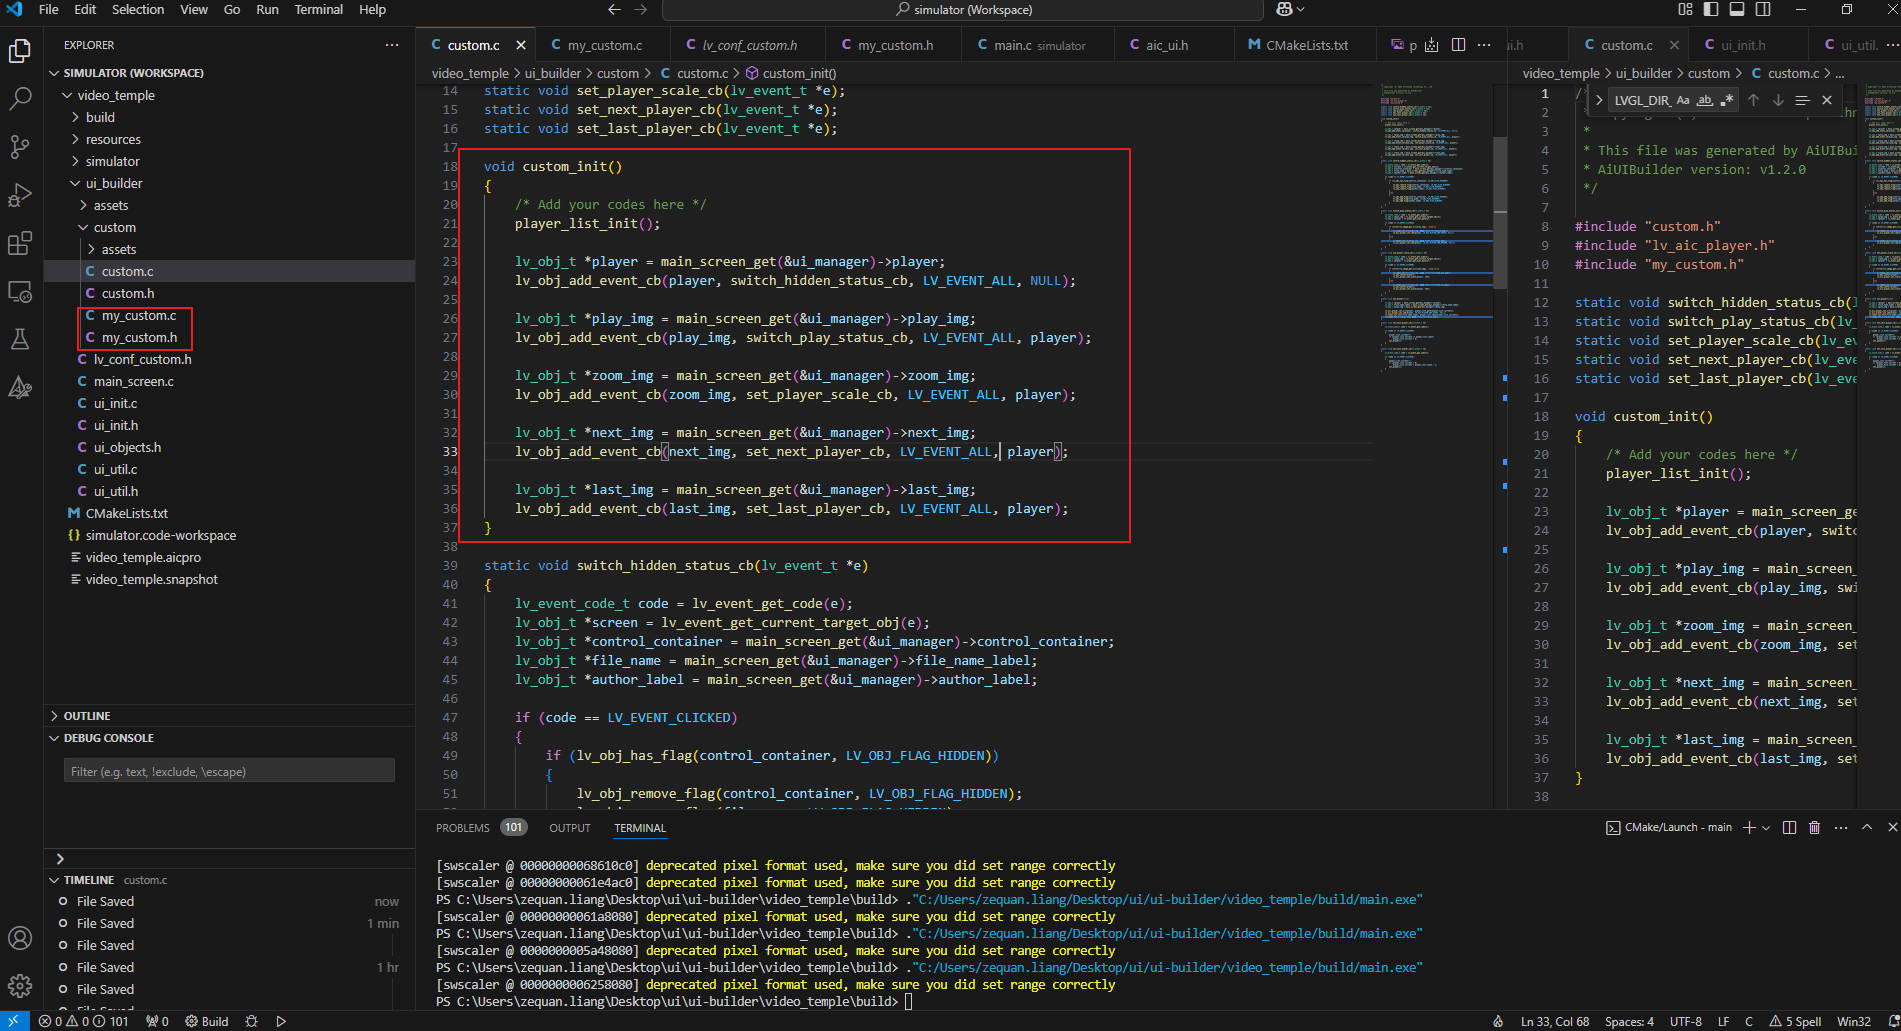Open the Source Control view
The height and width of the screenshot is (1031, 1901).
20,147
